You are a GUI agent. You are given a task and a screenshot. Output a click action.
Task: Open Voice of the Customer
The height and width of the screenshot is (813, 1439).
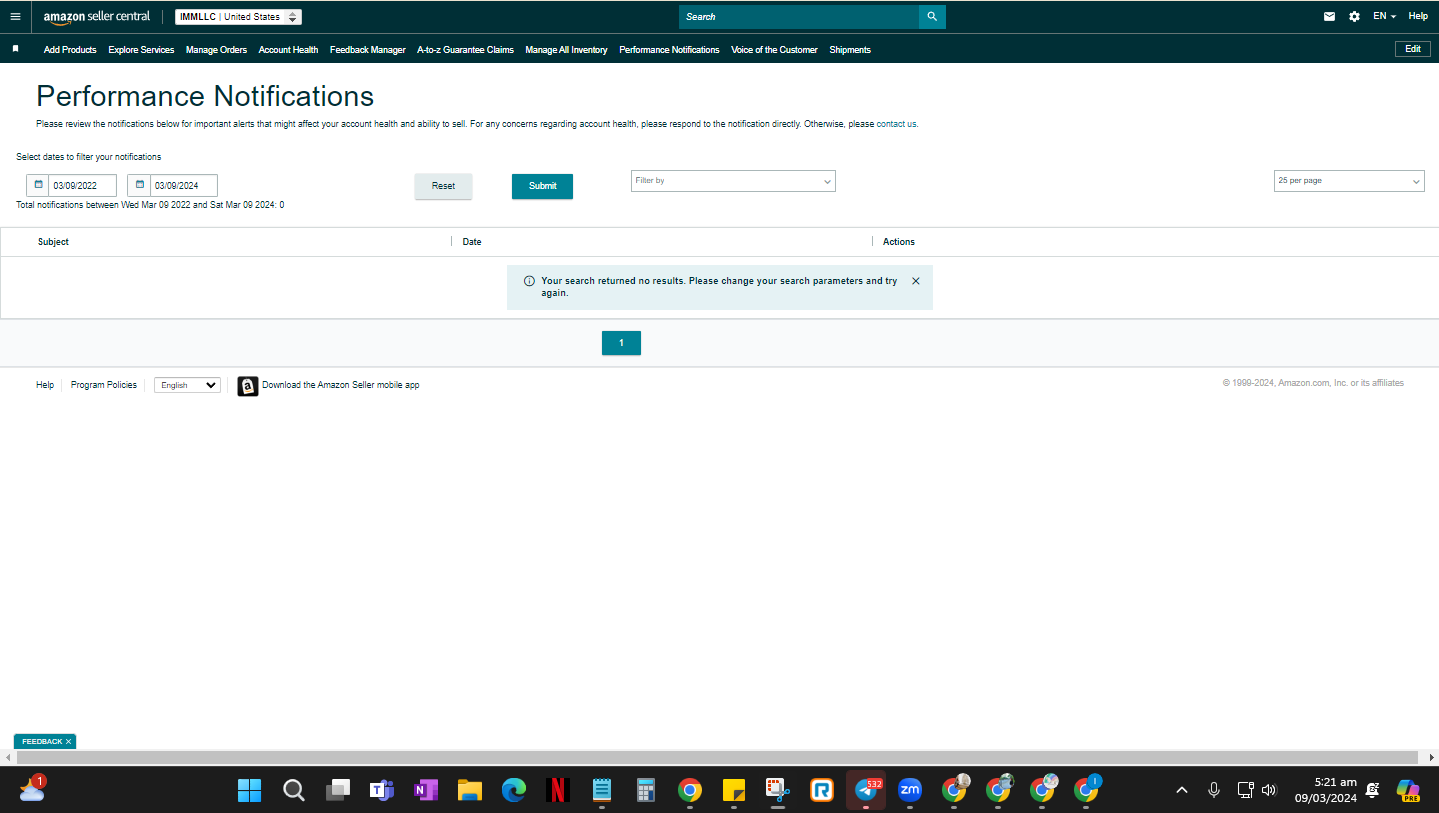tap(774, 50)
